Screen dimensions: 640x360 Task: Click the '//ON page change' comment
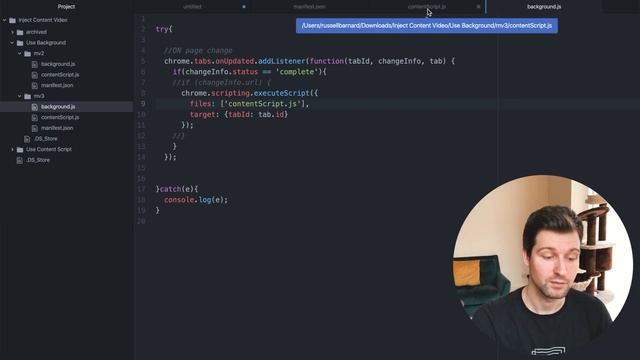point(198,51)
